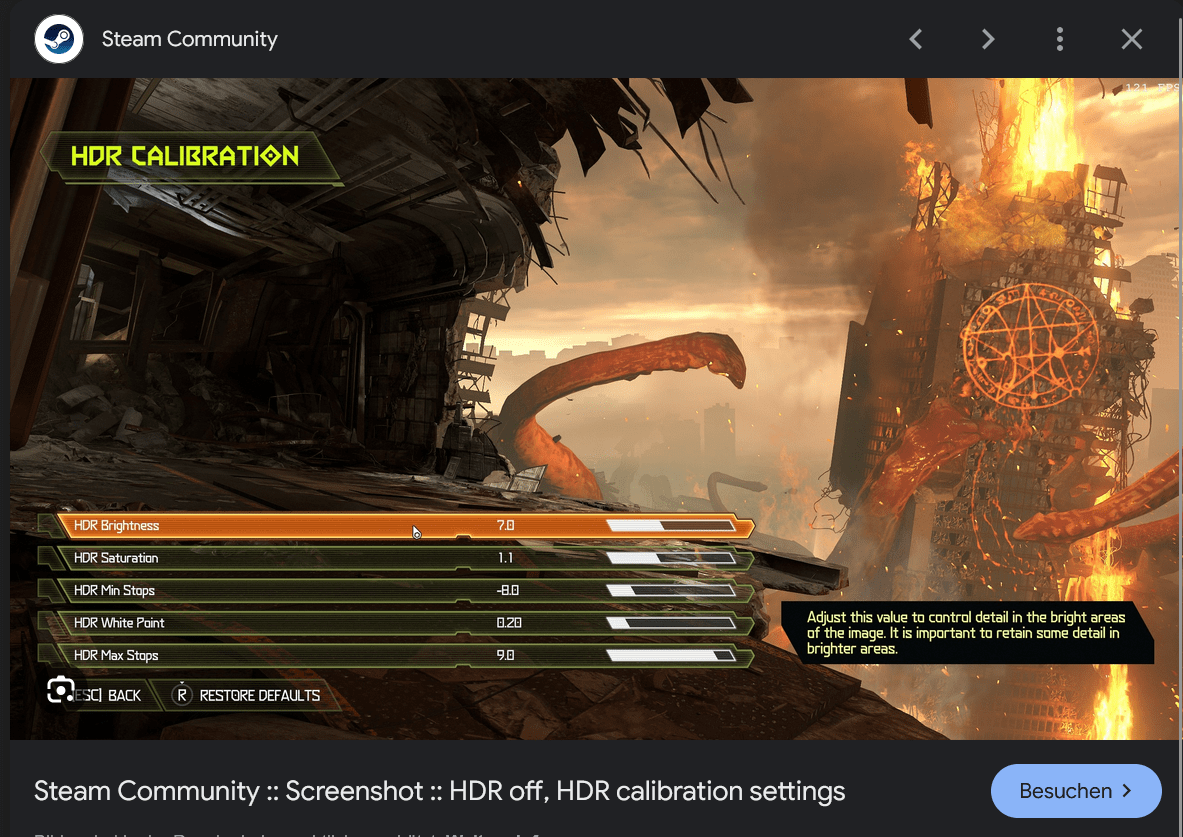Adjust the HDR Max Stops slider bar
Screen dimensions: 1183x837
[671, 655]
